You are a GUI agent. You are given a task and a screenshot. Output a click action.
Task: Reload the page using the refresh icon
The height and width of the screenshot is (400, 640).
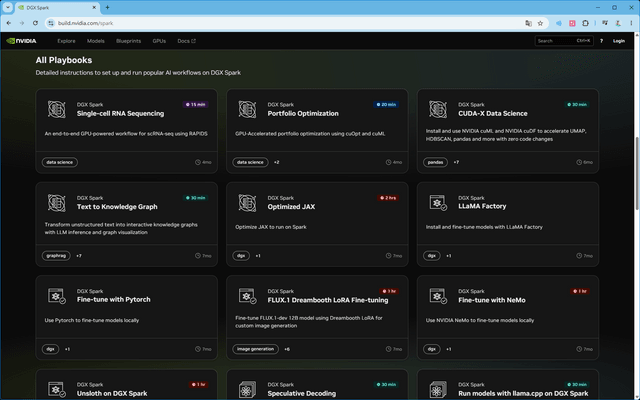pyautogui.click(x=35, y=23)
